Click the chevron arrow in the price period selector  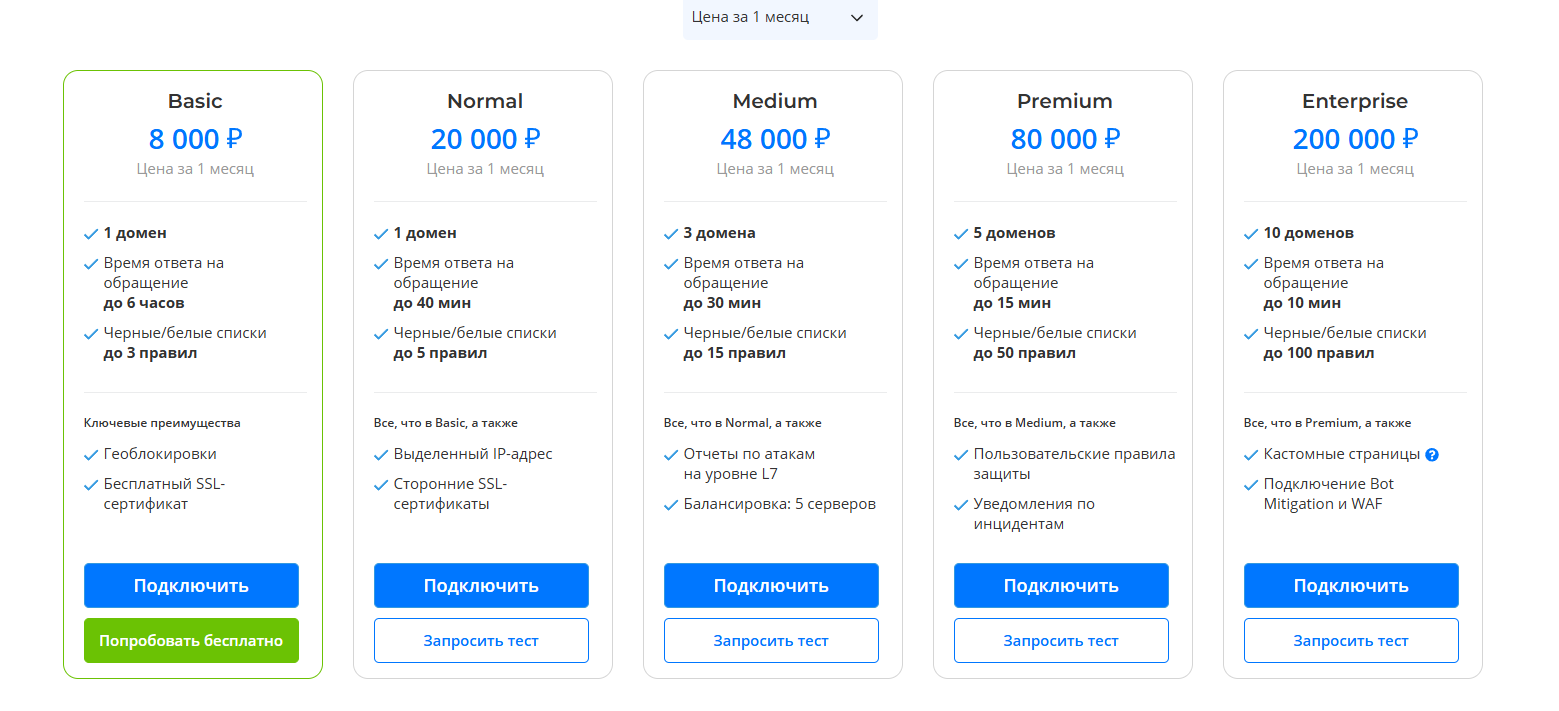[856, 18]
